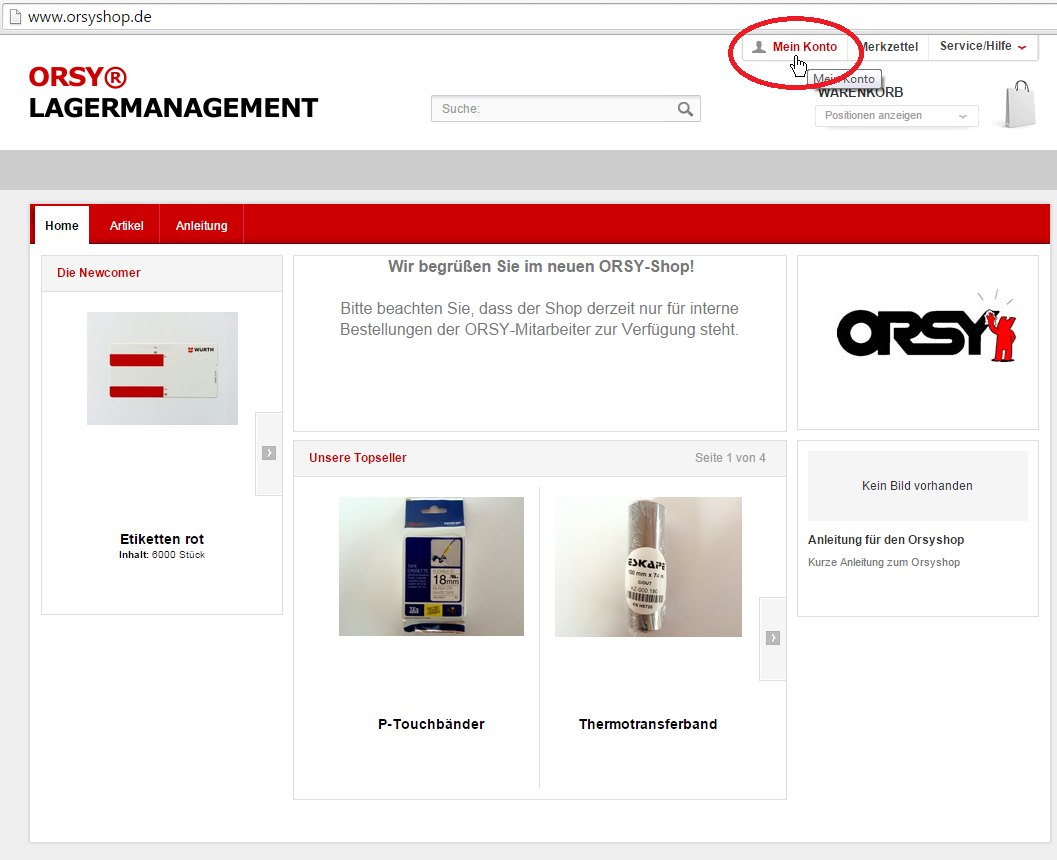This screenshot has width=1057, height=860.
Task: Click the ORSY mascot logo banner
Action: [x=926, y=328]
